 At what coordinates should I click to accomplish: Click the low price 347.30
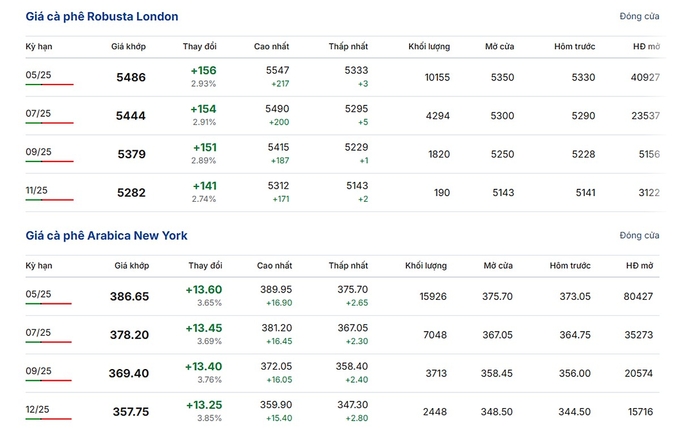[x=353, y=405]
